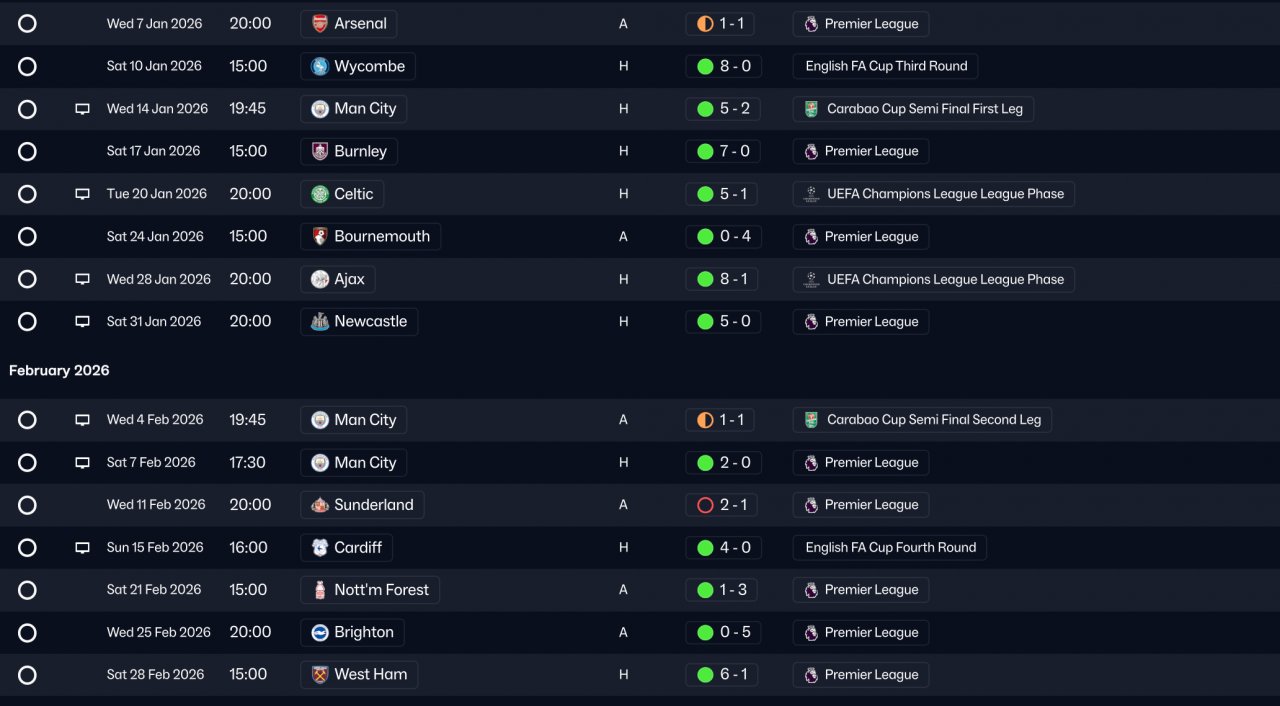Click the Celtic club badge icon
The height and width of the screenshot is (706, 1280).
tap(320, 194)
